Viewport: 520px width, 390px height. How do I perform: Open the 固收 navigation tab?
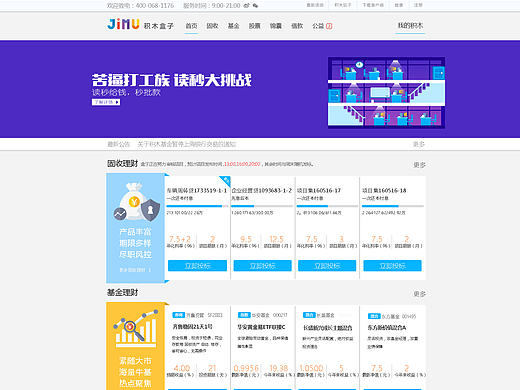pos(212,26)
